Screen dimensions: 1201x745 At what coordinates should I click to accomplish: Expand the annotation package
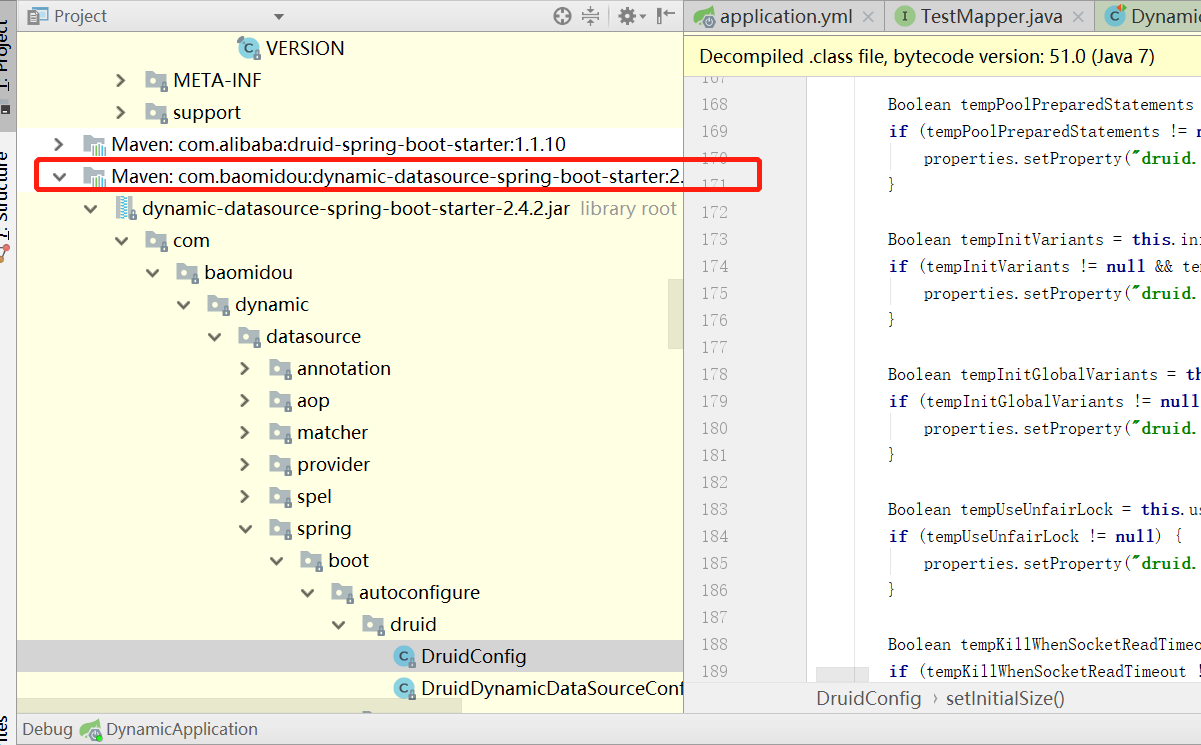246,368
